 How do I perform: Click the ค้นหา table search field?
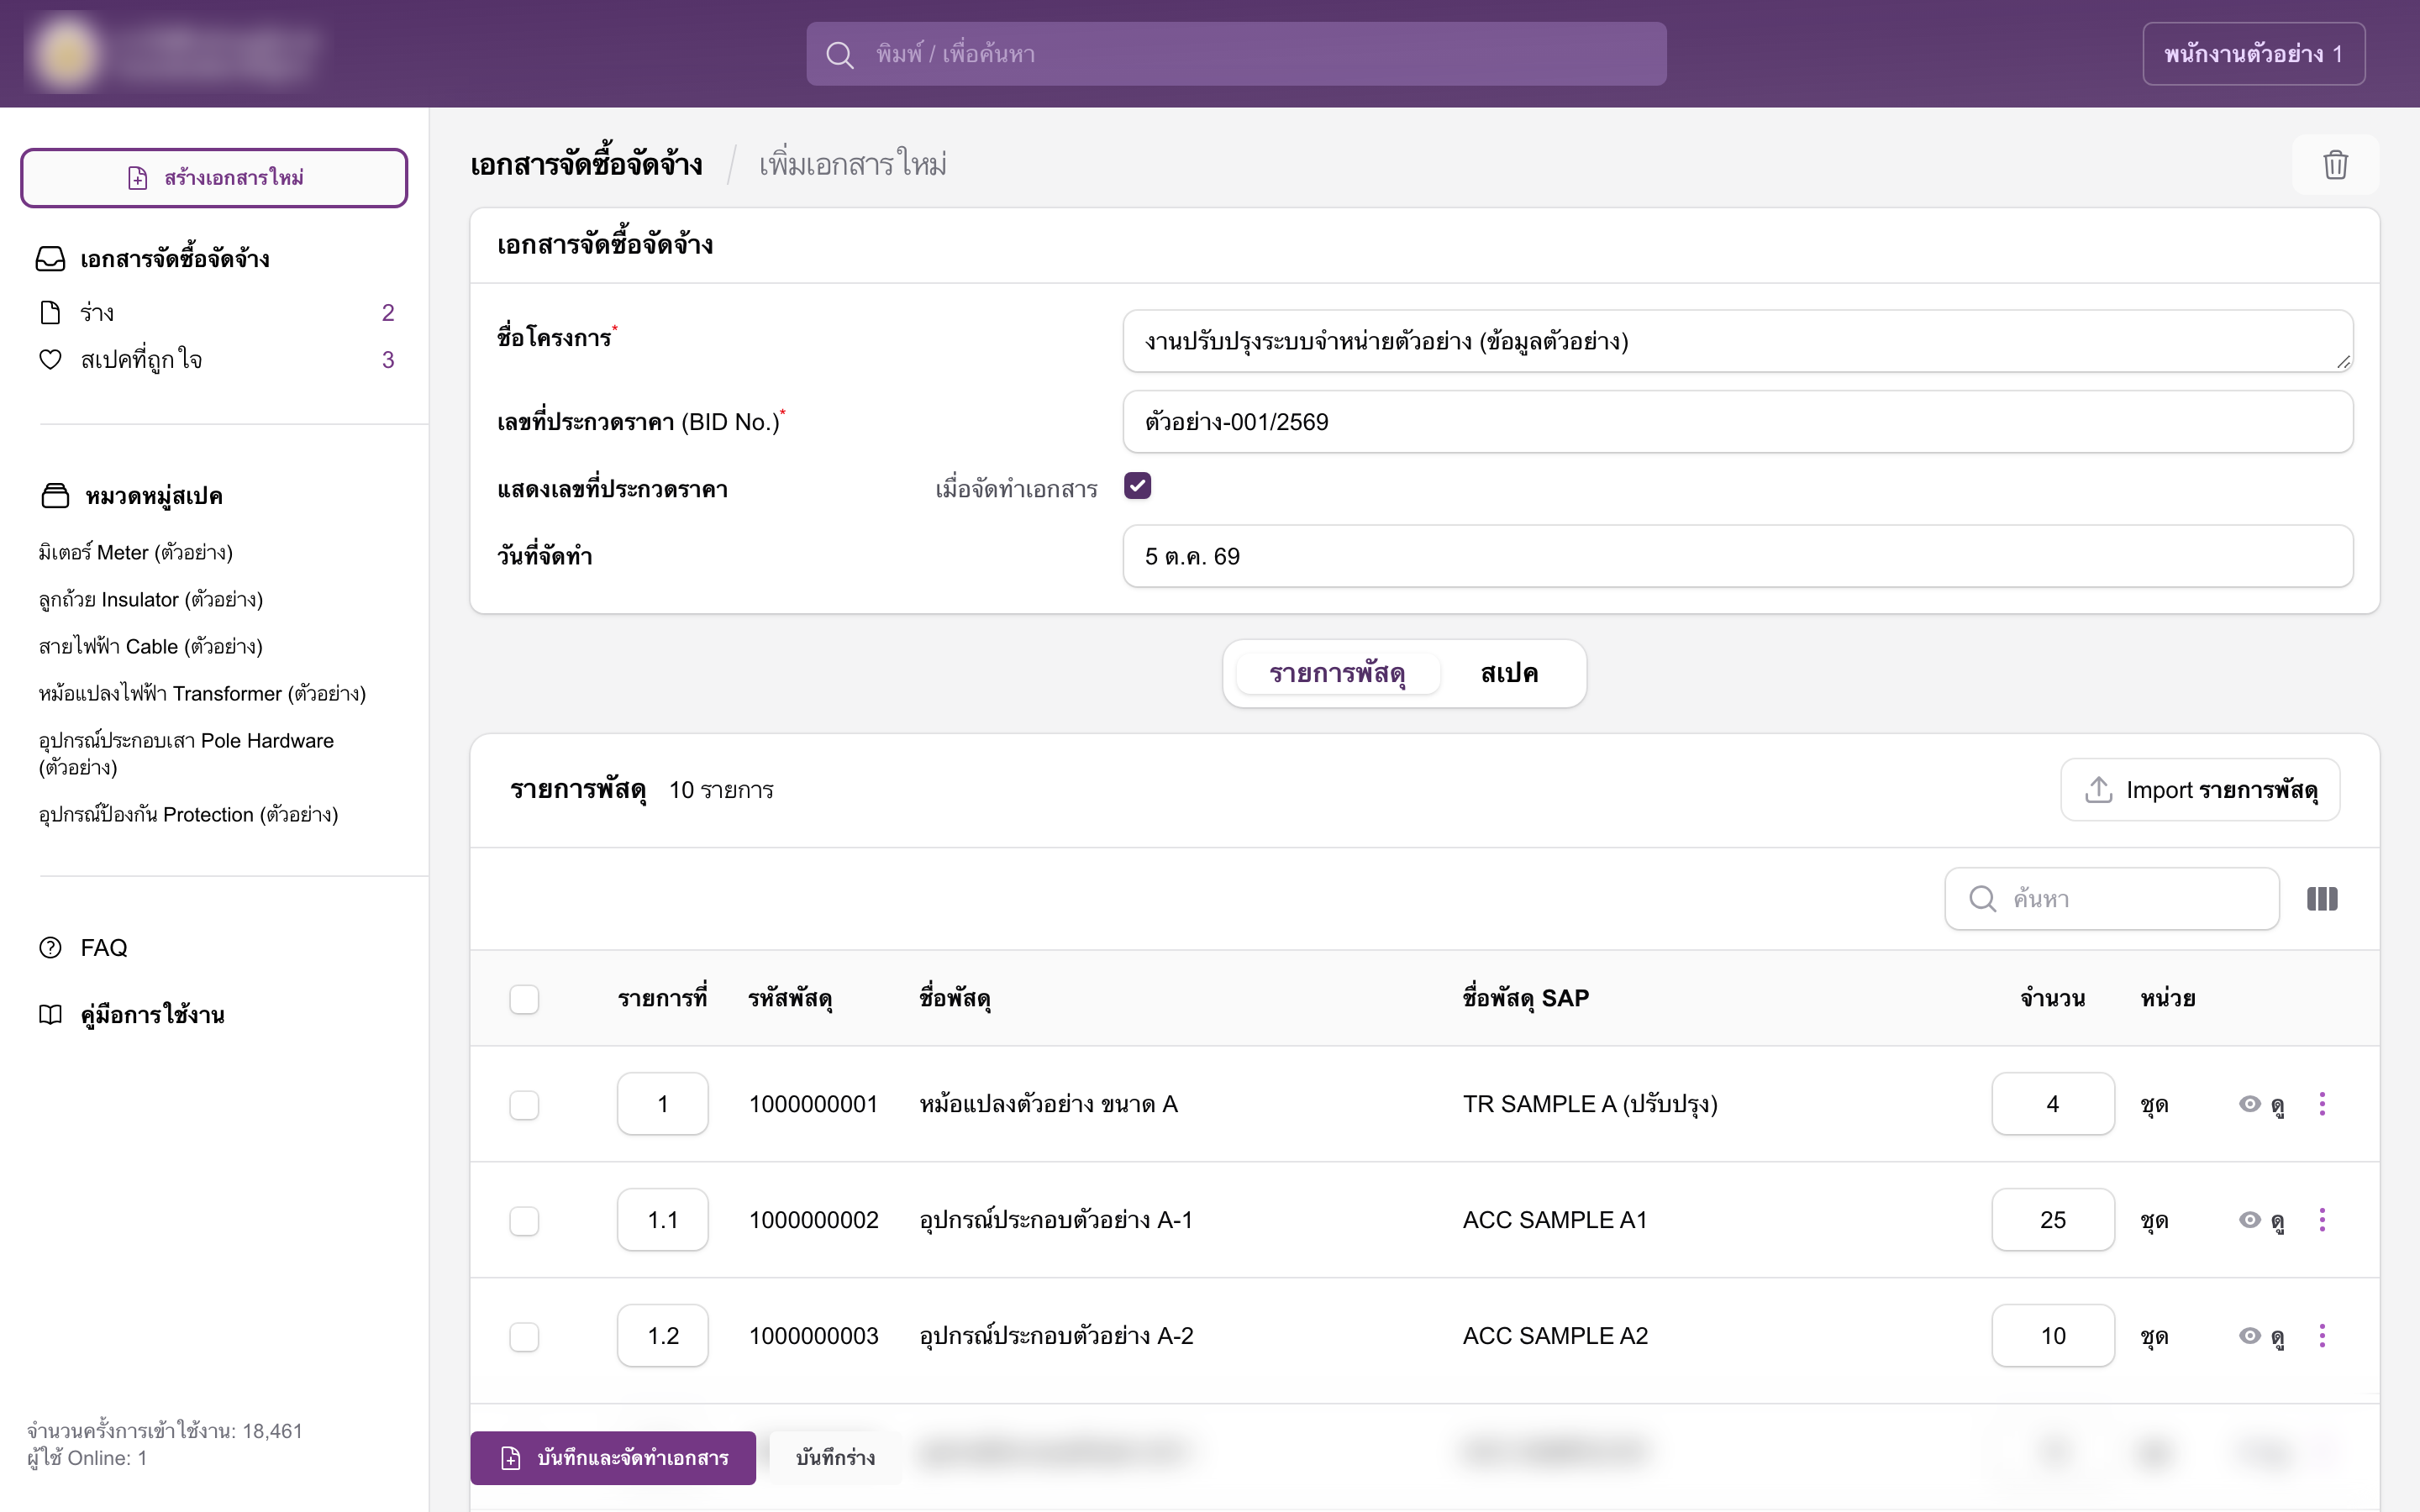coord(2112,899)
